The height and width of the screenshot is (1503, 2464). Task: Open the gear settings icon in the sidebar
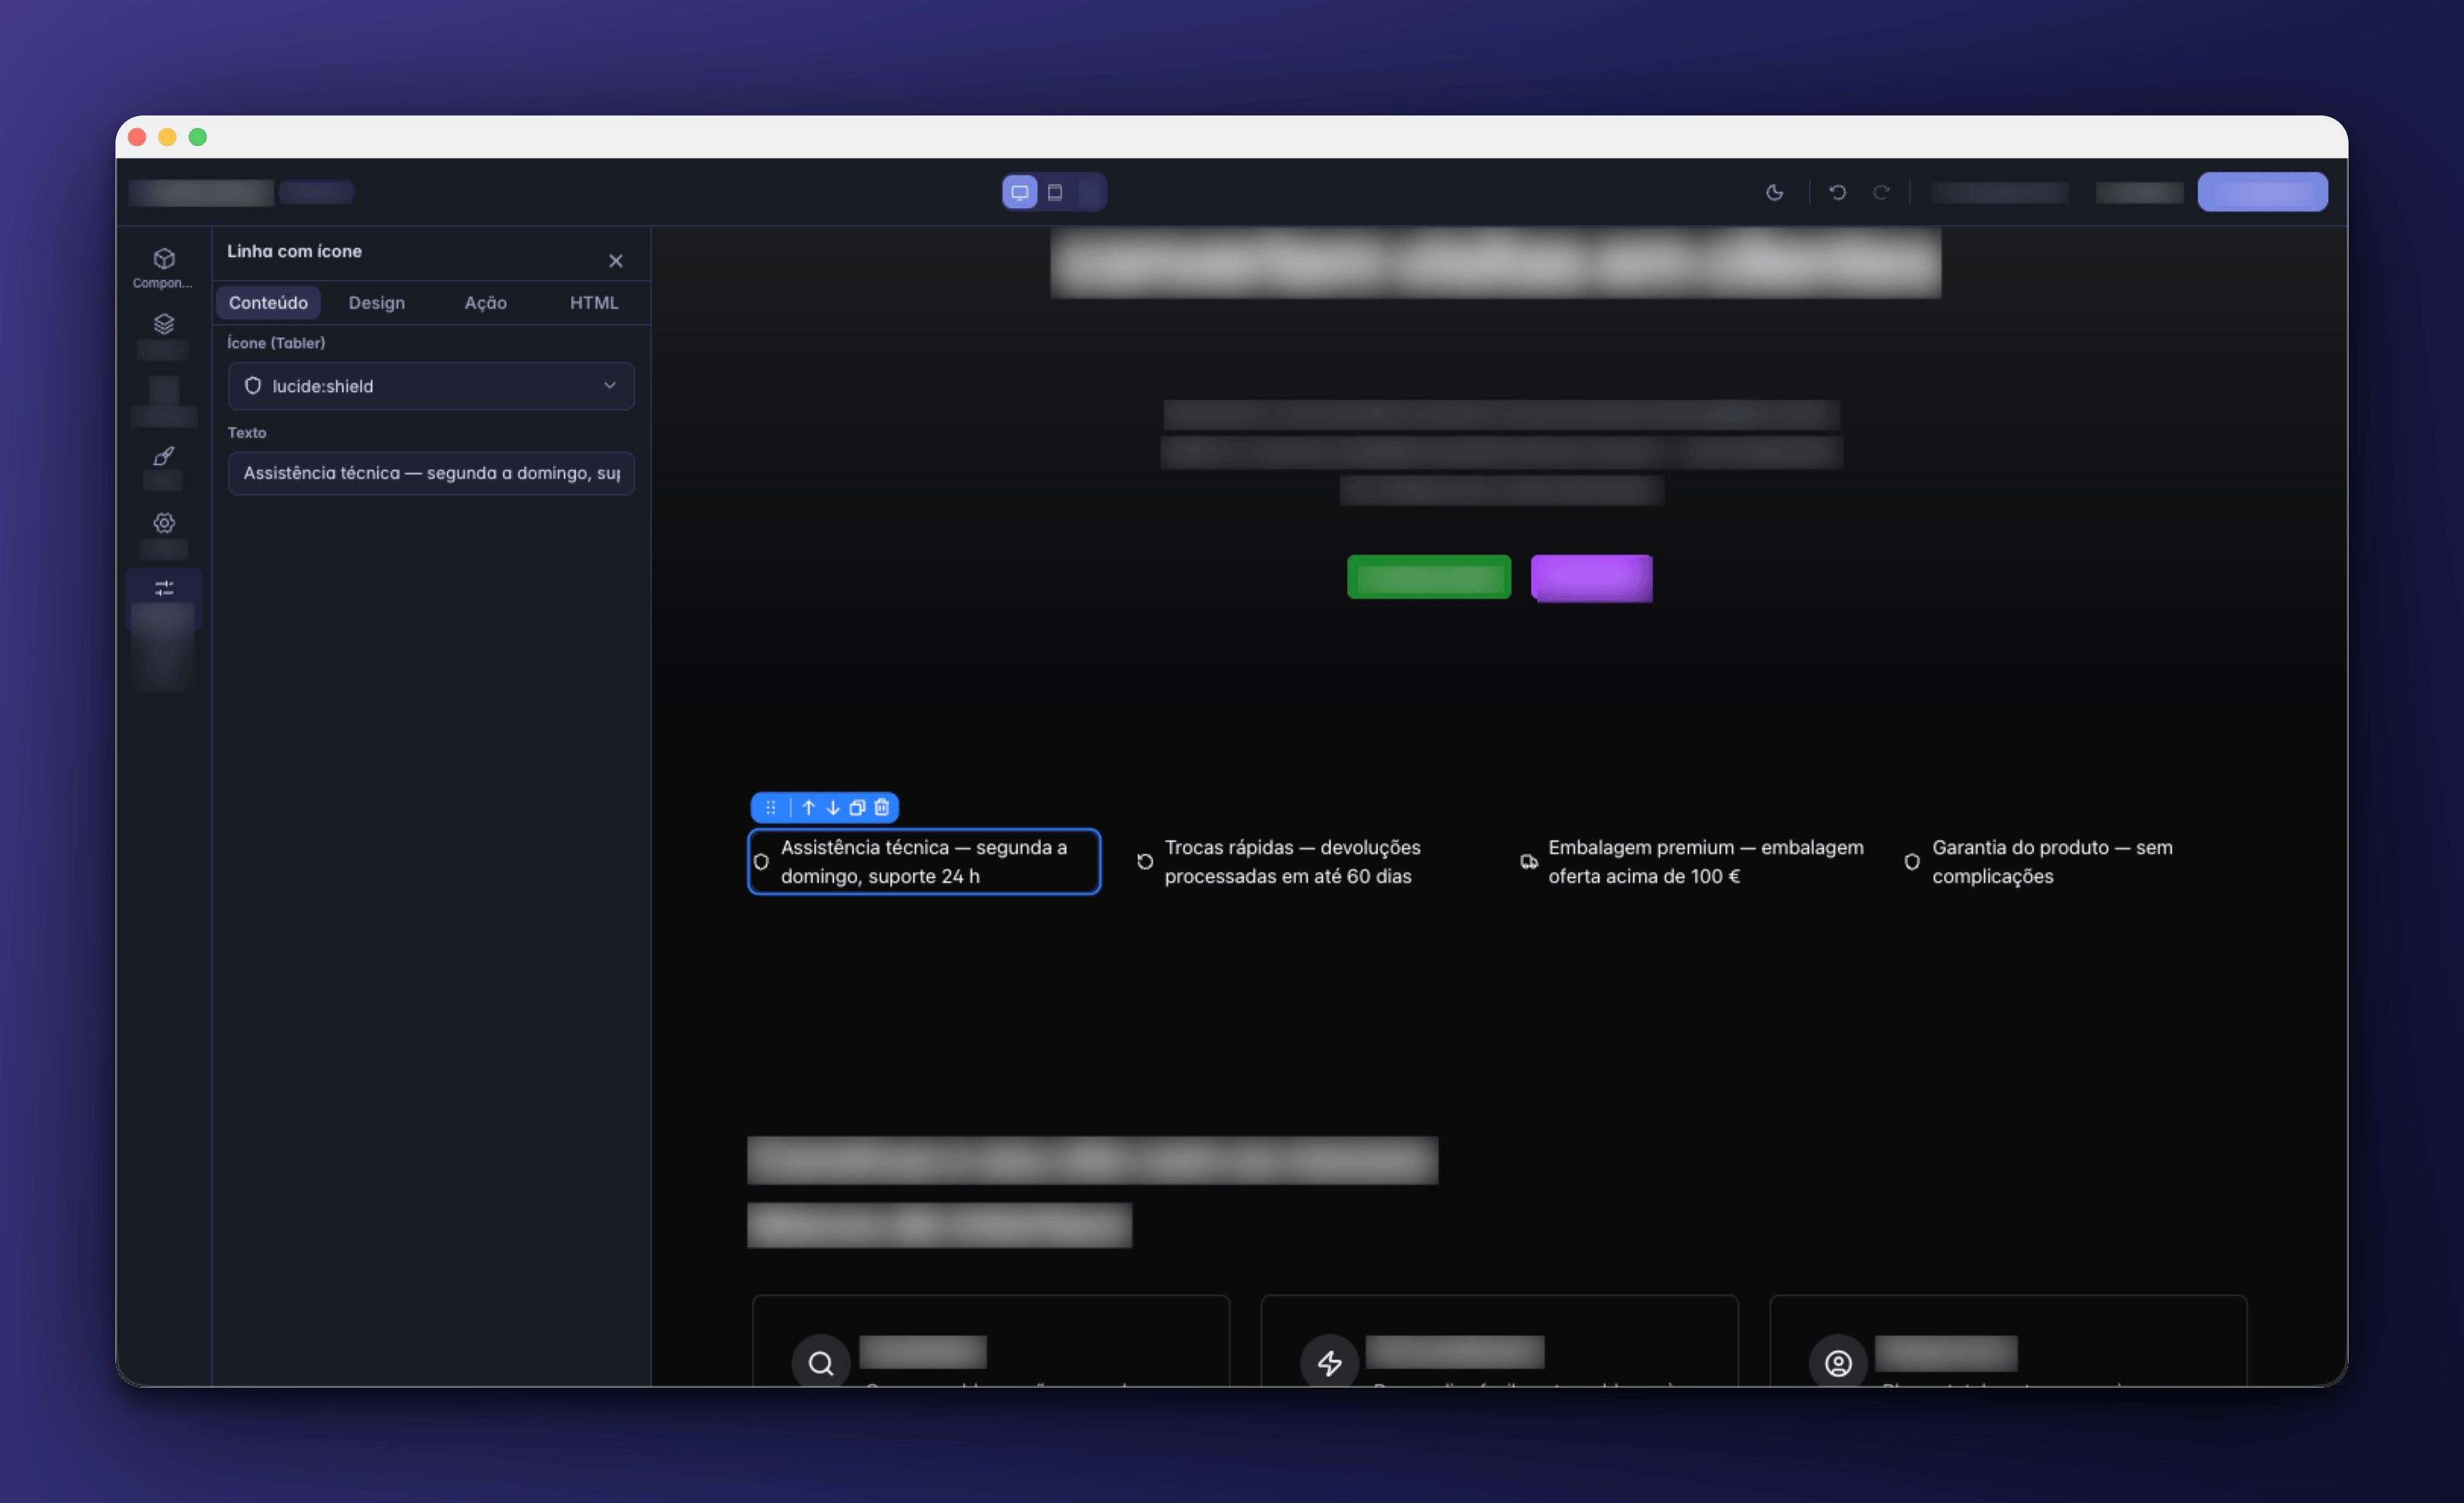[x=164, y=523]
